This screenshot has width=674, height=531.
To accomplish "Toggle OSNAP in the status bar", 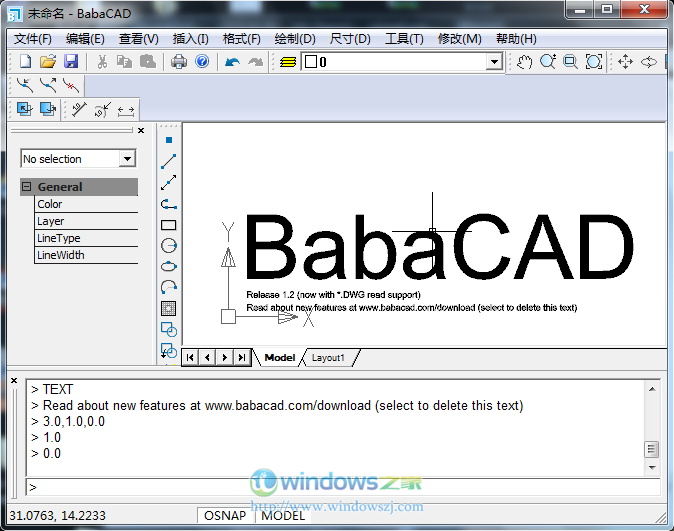I will [227, 515].
